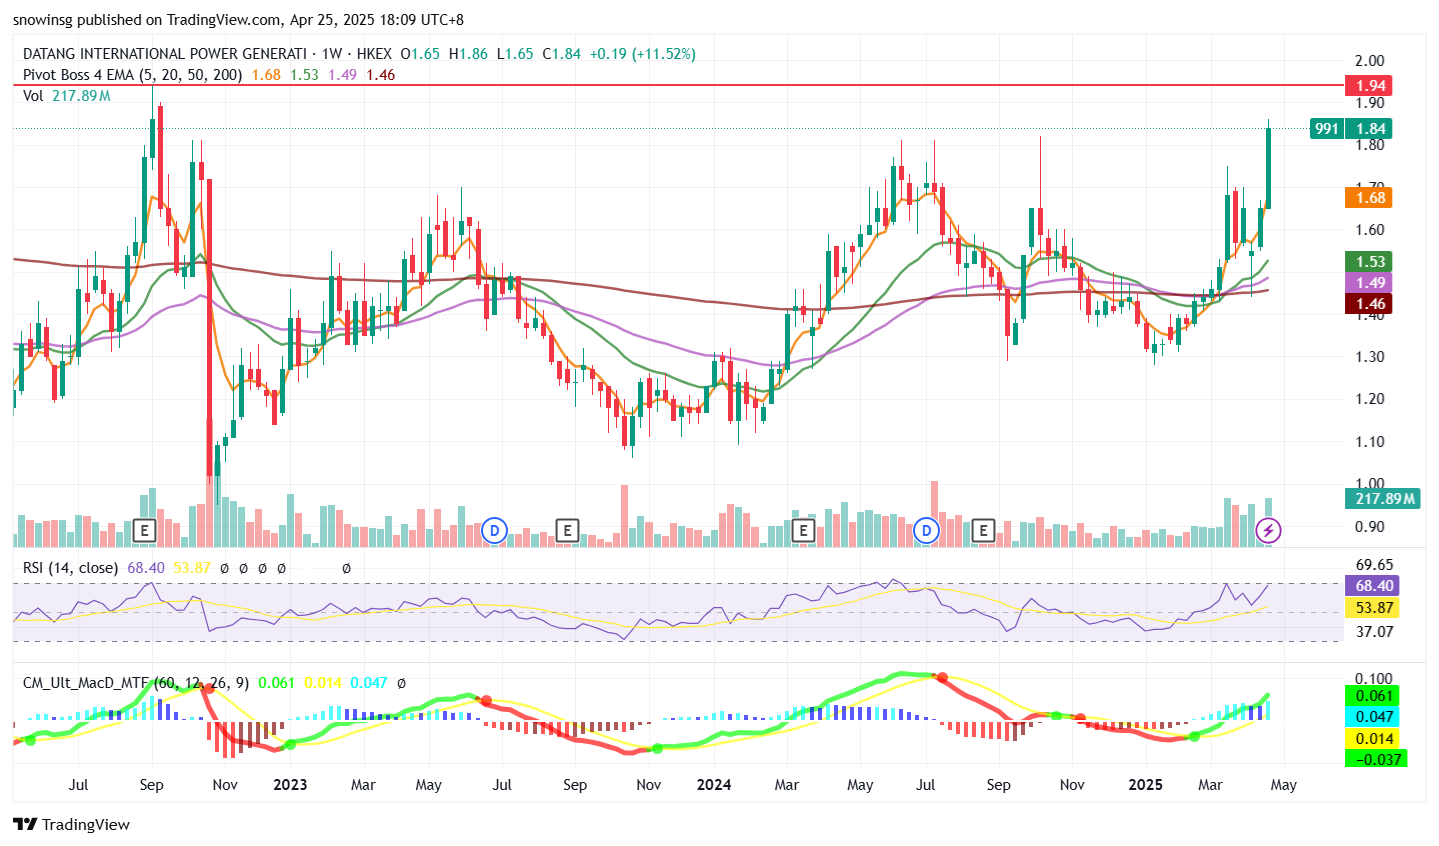
Task: Click the 0.100 level on MACD axis
Action: (1374, 679)
